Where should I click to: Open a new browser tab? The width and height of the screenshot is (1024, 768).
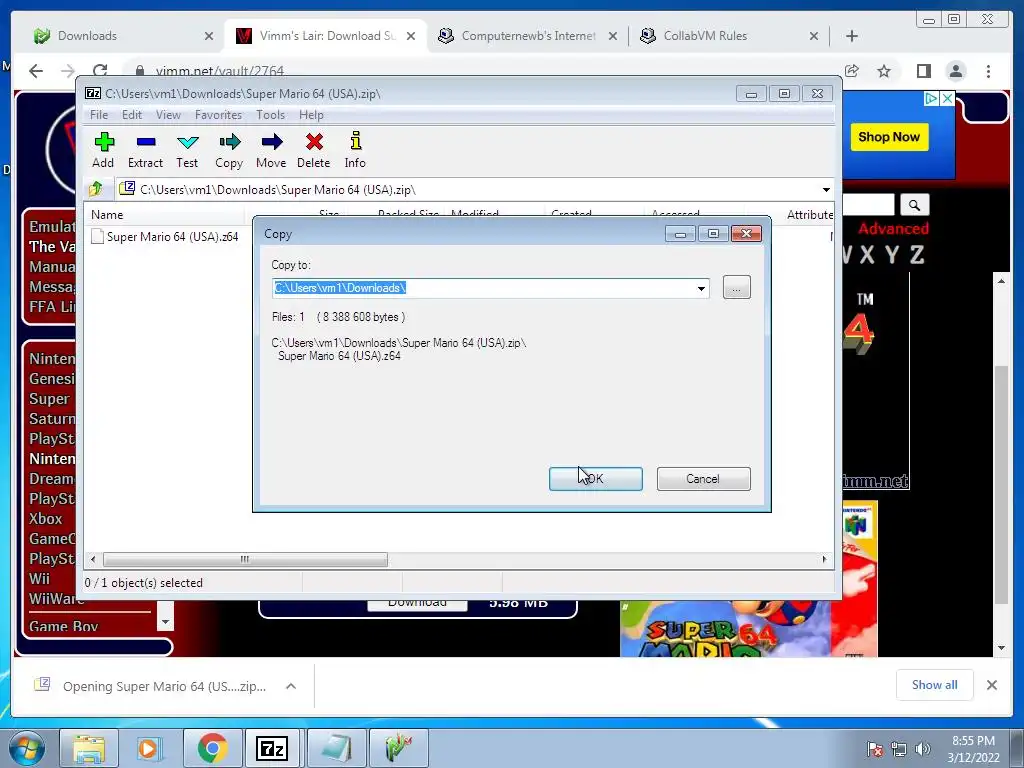click(852, 36)
